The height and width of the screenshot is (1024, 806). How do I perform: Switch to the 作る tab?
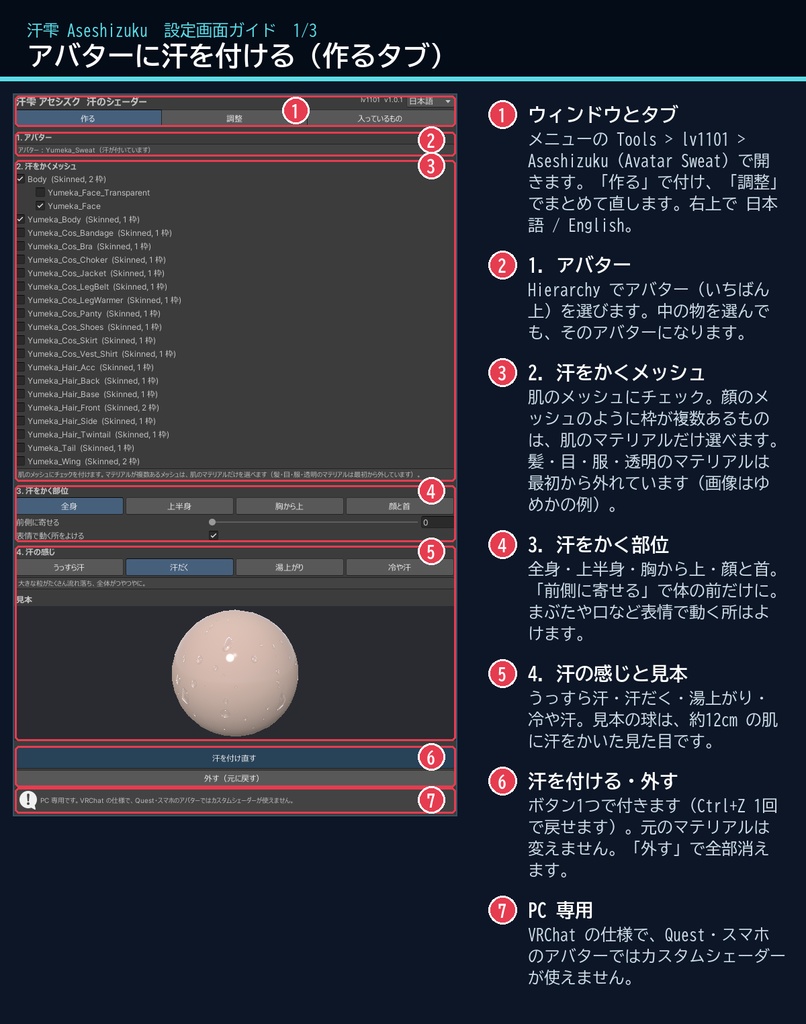click(88, 118)
